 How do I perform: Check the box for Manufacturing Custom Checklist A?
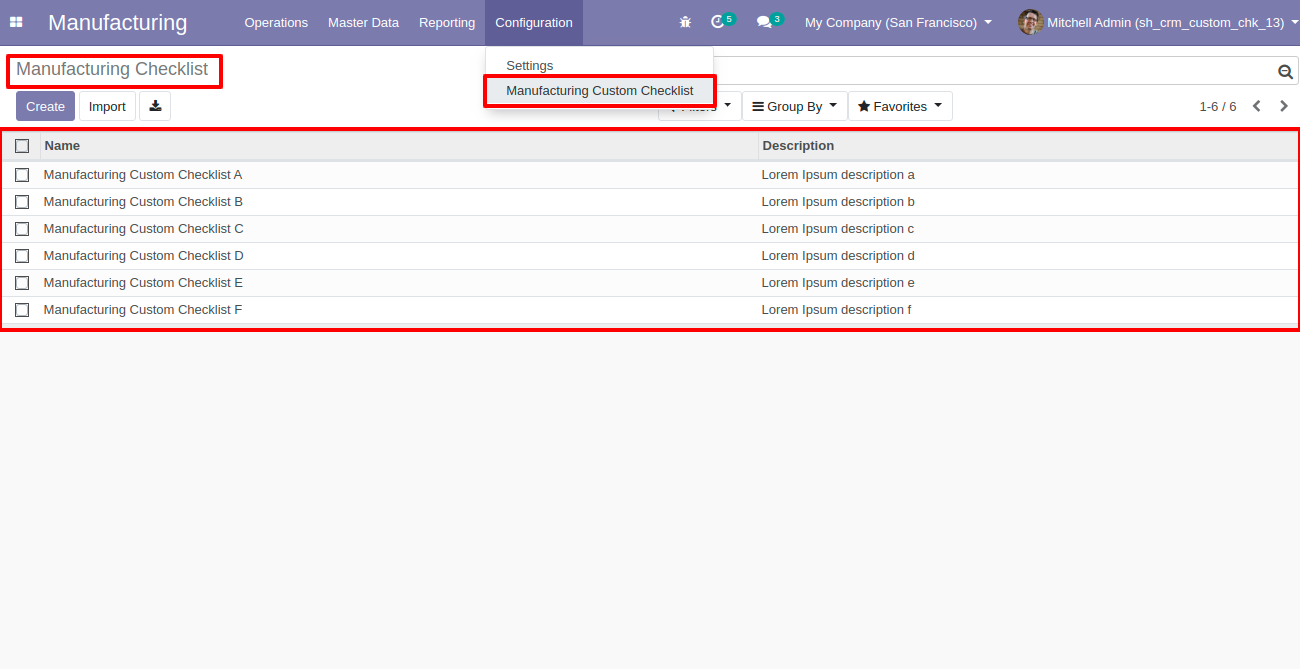[x=22, y=175]
